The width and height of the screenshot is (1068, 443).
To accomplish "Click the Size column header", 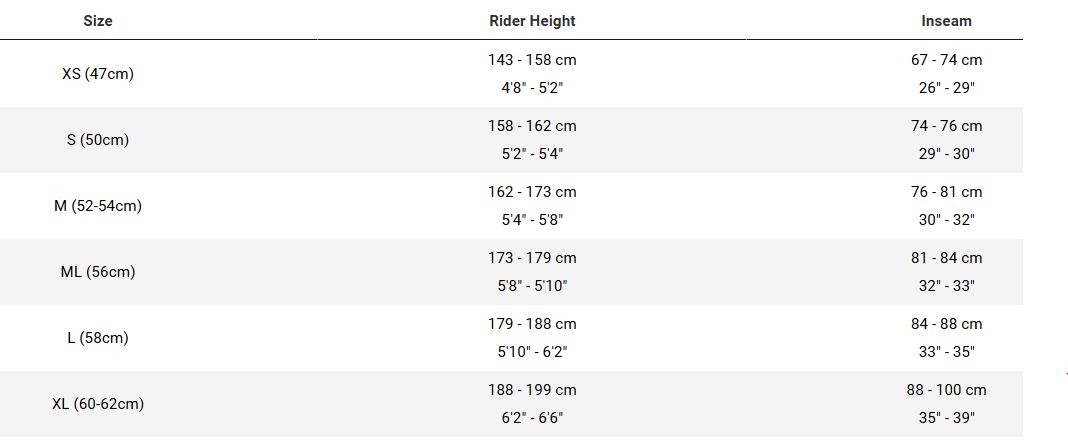I will pyautogui.click(x=98, y=21).
